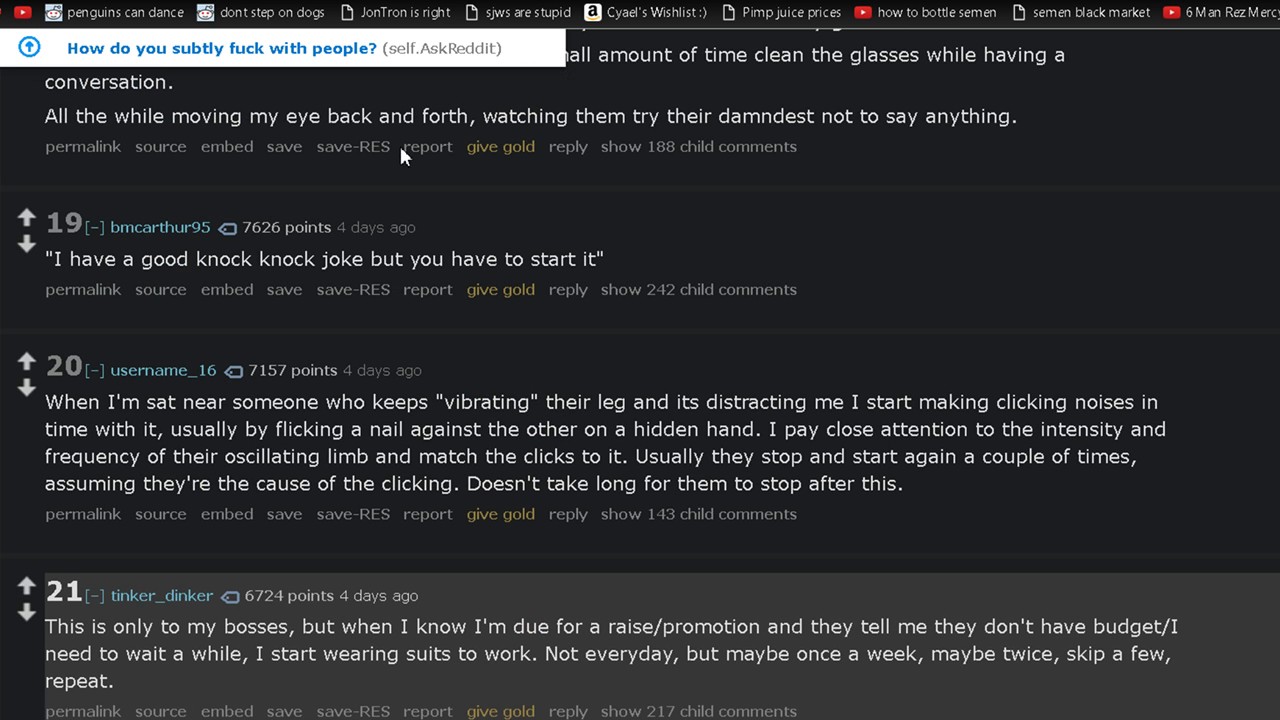Click the blue up-arrow icon beside post title
The image size is (1280, 720).
pos(30,48)
